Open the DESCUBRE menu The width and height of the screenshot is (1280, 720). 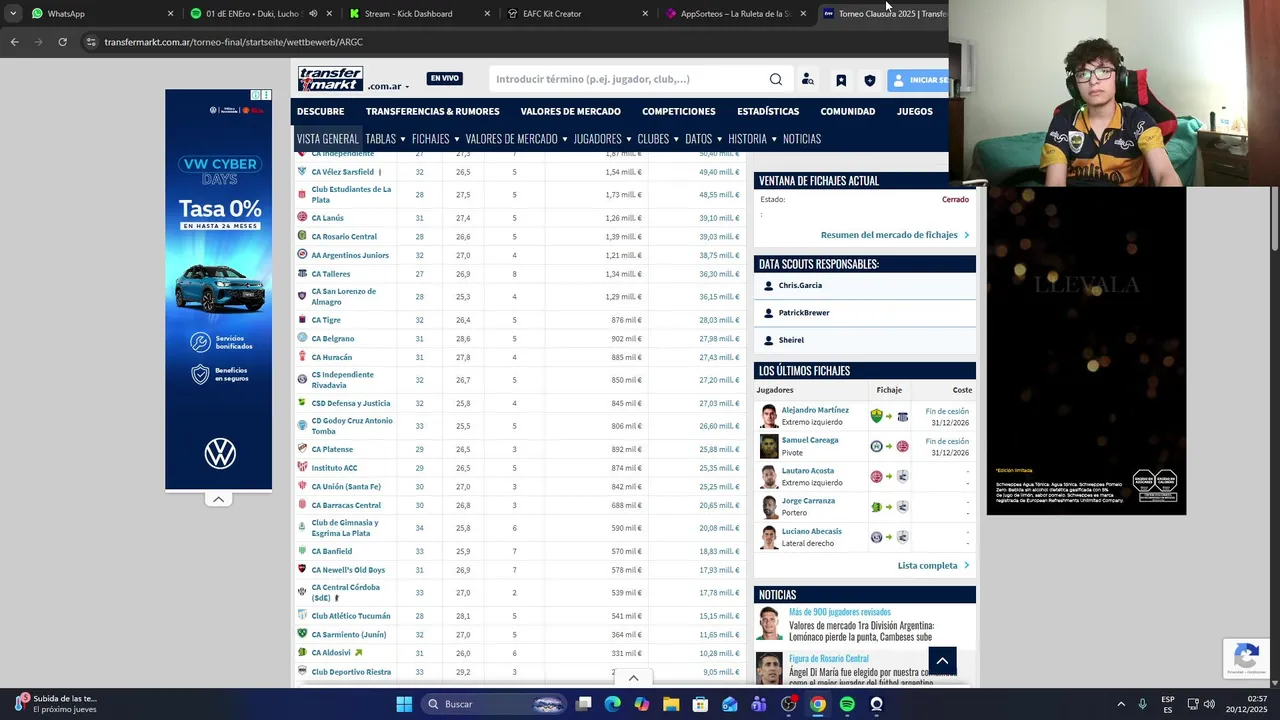click(320, 111)
